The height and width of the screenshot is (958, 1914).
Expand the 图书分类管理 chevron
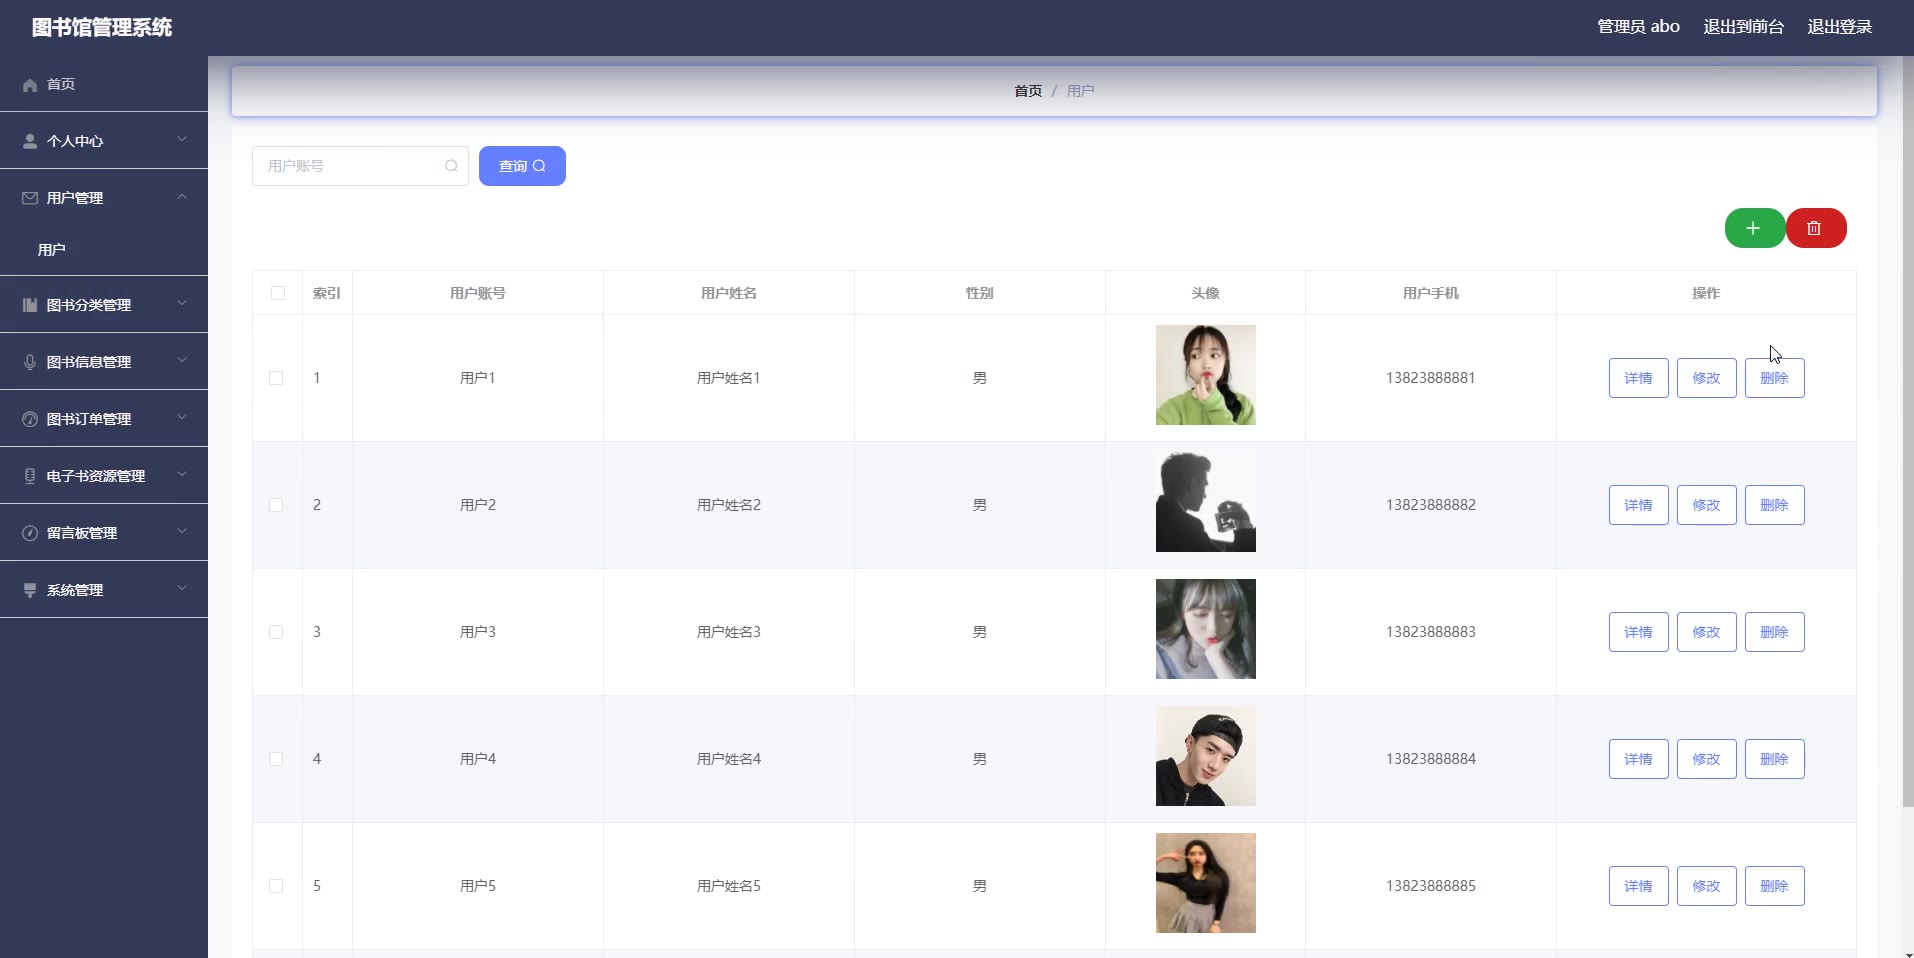(182, 303)
